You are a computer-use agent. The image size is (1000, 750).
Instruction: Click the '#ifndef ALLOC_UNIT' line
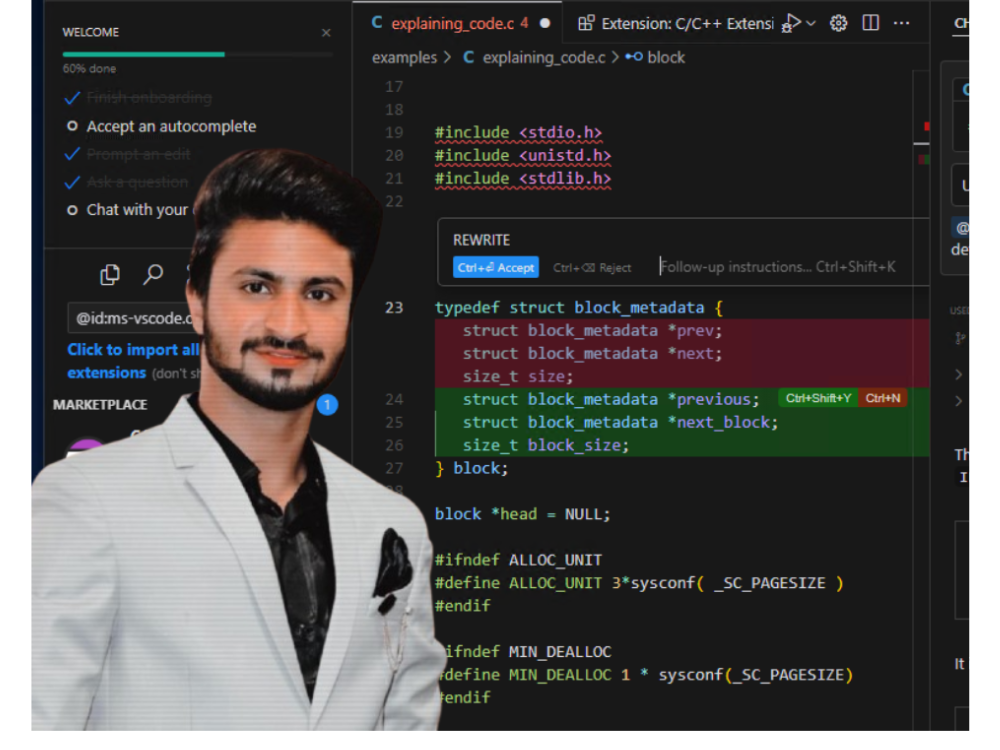518,560
